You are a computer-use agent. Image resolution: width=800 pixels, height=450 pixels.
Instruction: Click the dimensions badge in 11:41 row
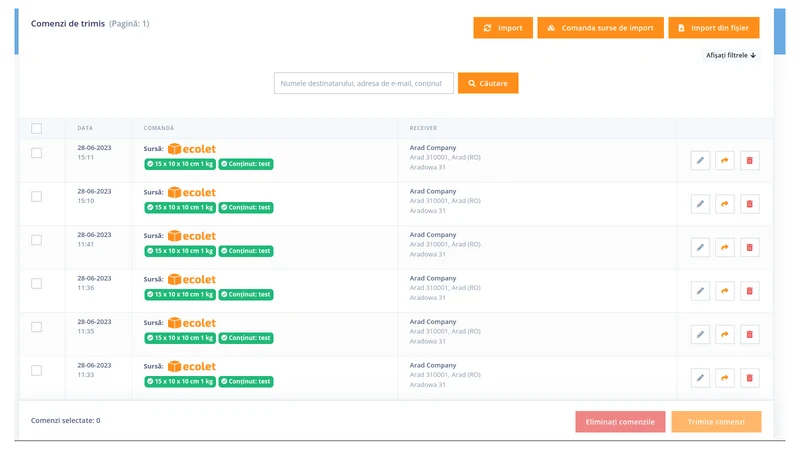click(x=180, y=251)
